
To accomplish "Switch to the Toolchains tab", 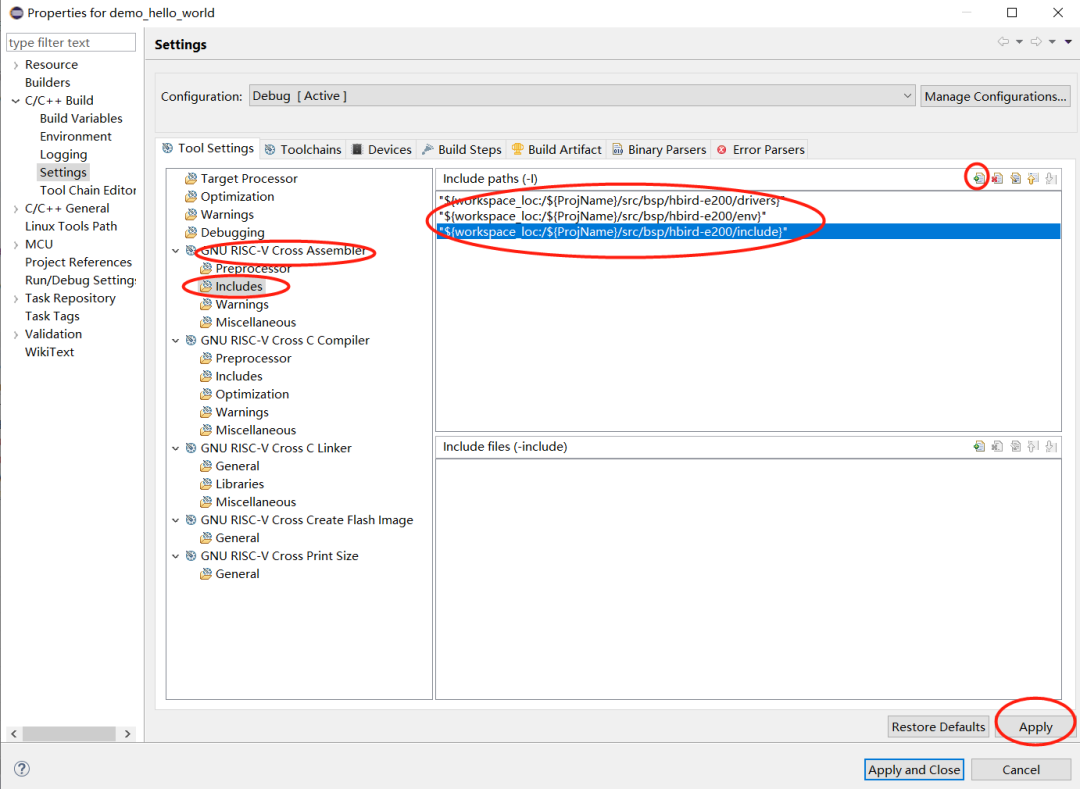I will coord(303,149).
